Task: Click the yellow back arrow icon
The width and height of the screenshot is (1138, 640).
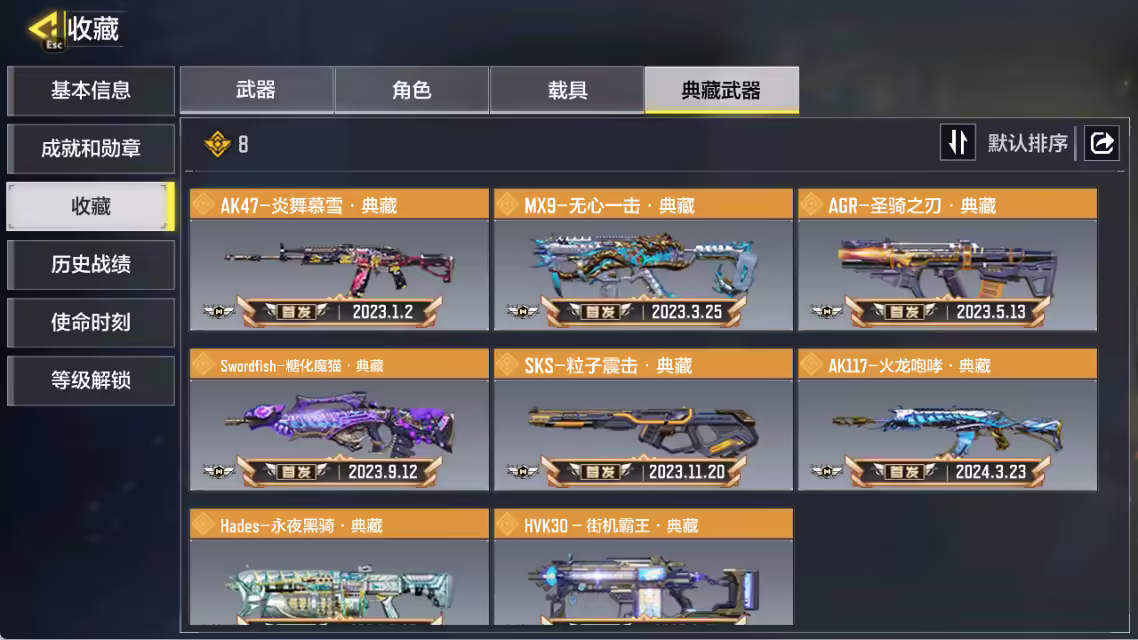Action: click(44, 29)
